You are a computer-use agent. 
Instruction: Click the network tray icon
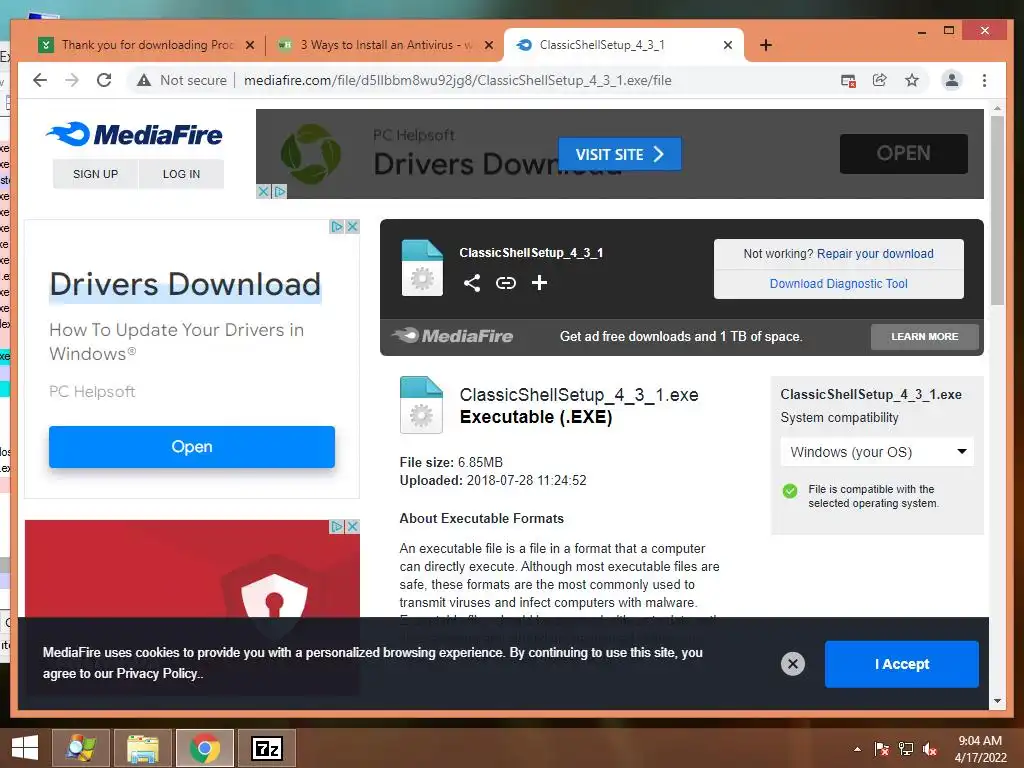(906, 749)
